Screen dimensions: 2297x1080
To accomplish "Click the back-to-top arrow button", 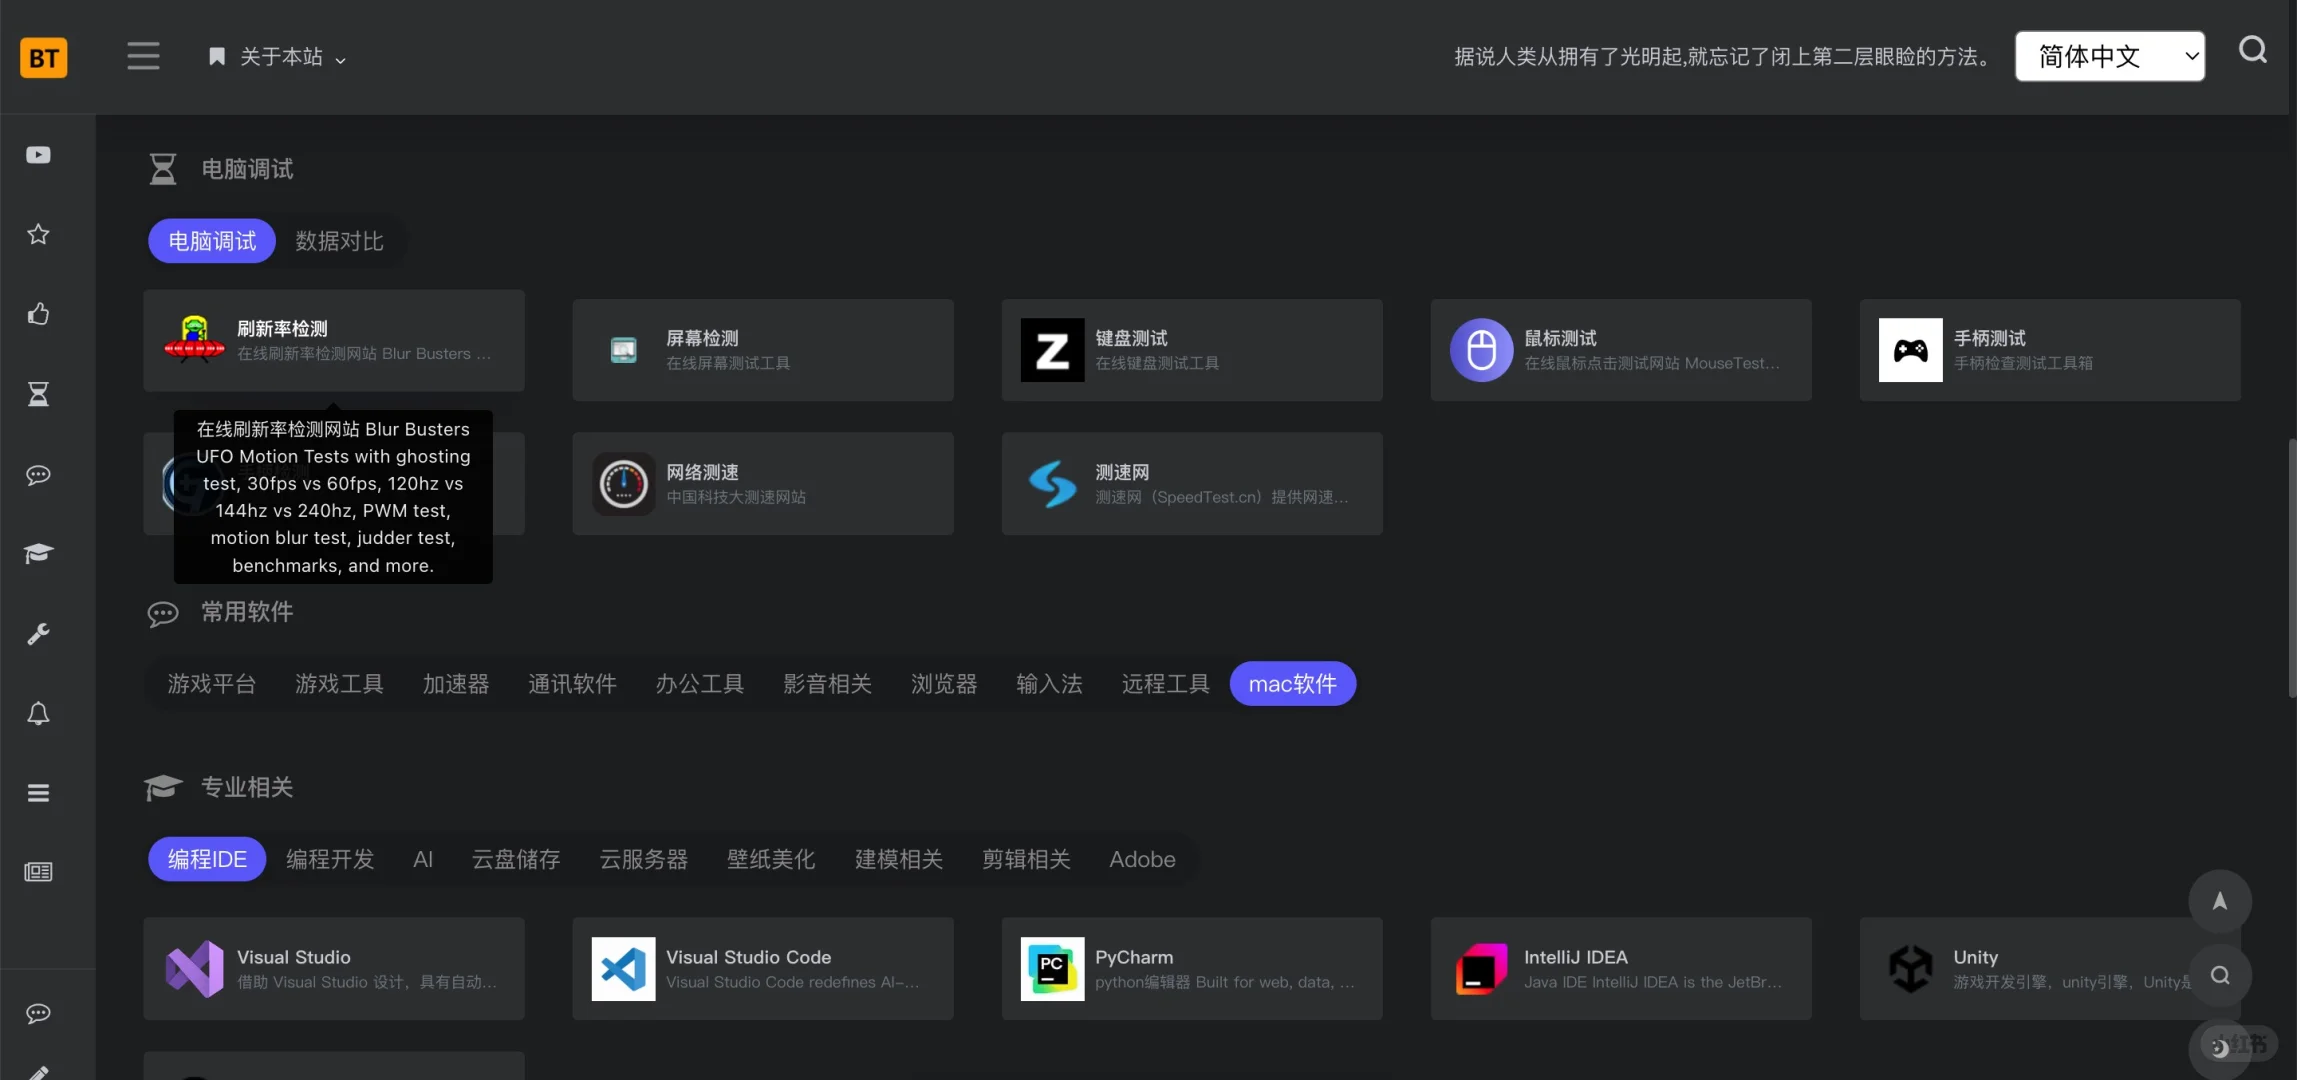I will (x=2219, y=900).
